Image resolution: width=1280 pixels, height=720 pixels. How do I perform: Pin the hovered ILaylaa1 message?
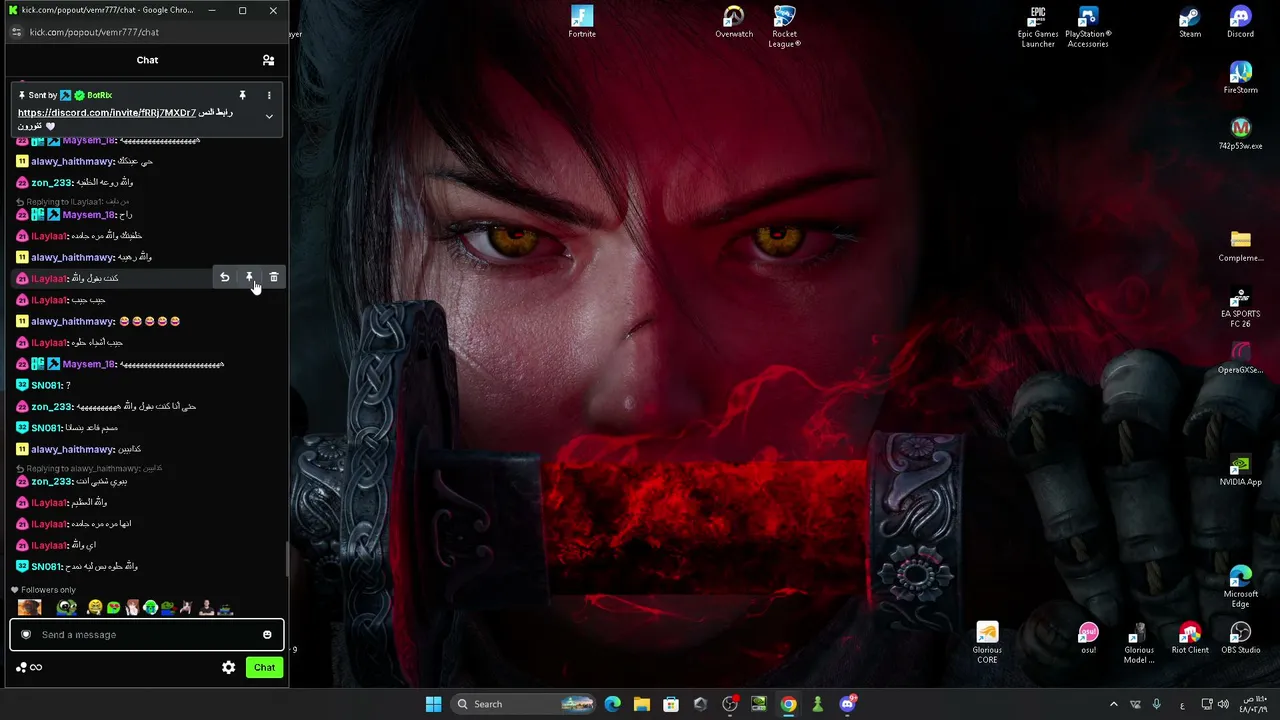tap(249, 278)
